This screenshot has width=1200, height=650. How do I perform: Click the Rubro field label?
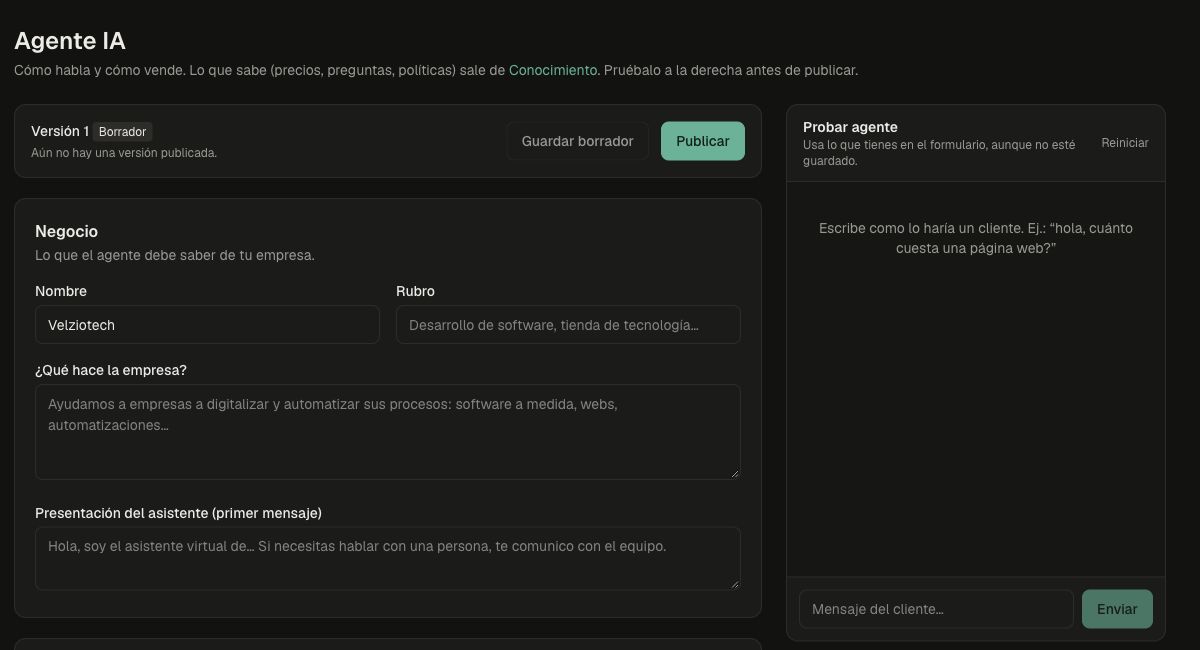pyautogui.click(x=415, y=291)
